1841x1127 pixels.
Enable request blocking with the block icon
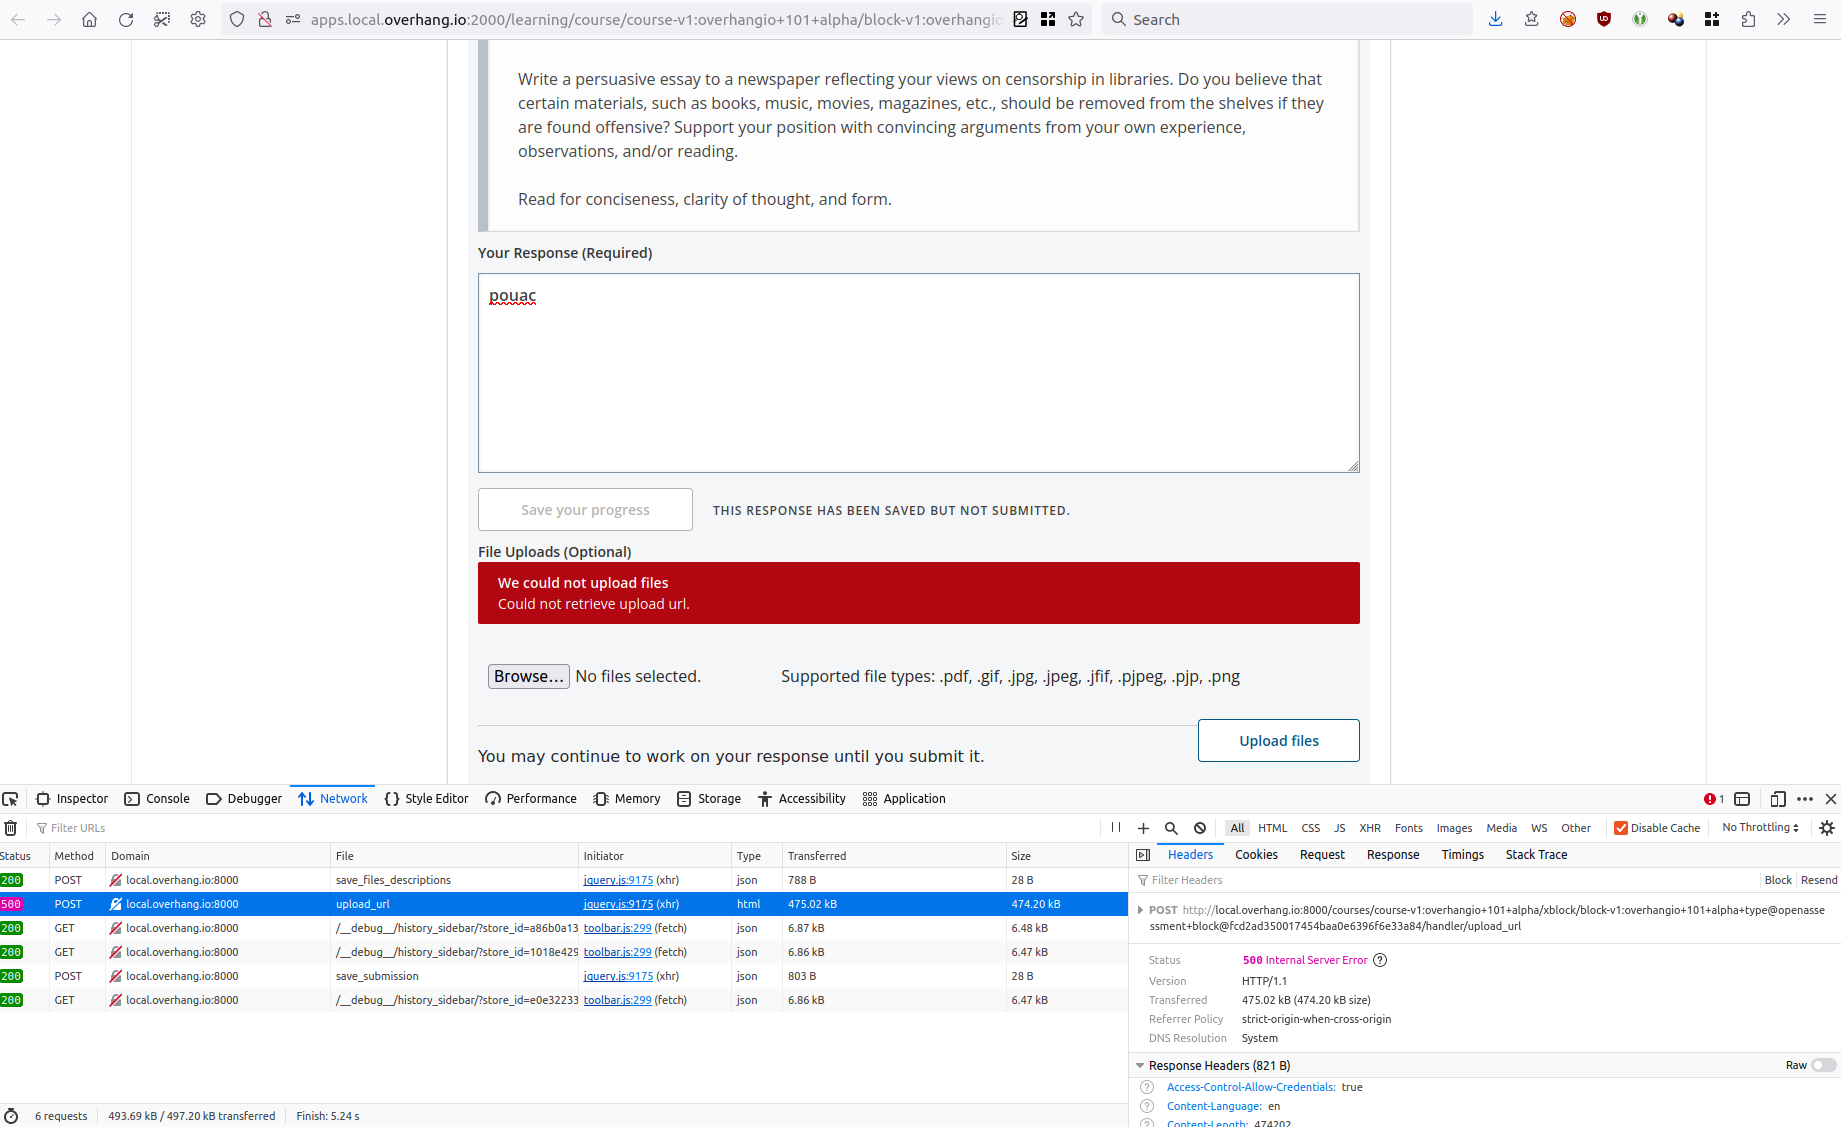[1199, 828]
